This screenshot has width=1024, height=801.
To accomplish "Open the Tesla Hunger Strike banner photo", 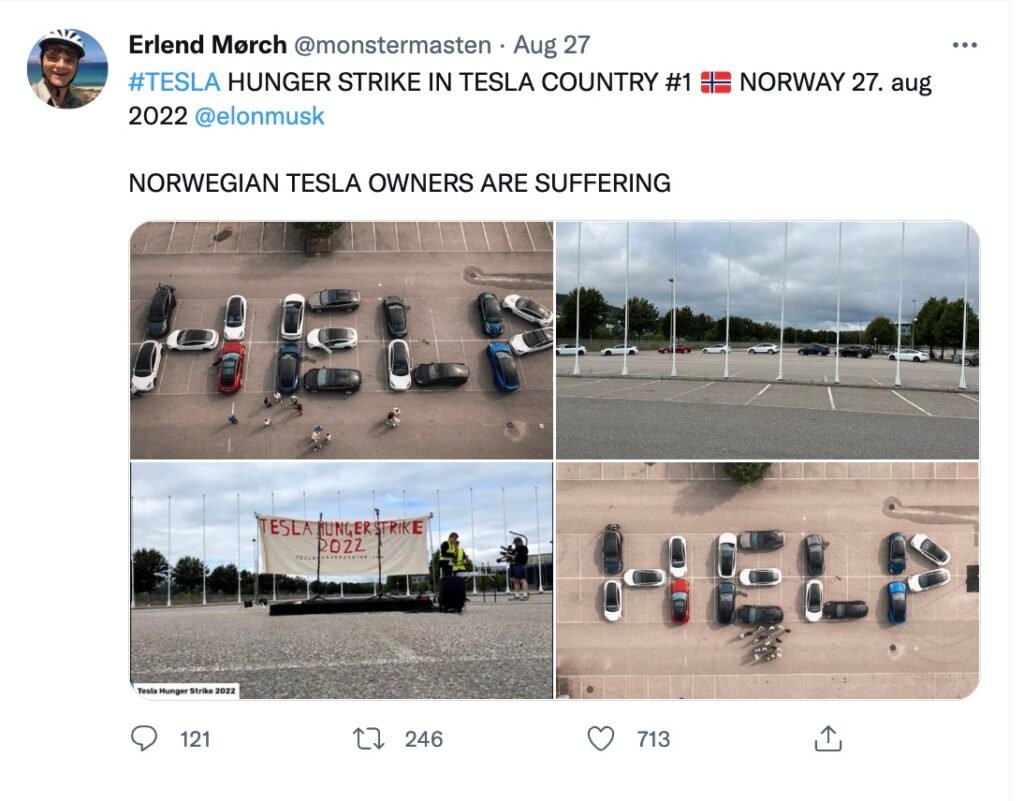I will [342, 580].
